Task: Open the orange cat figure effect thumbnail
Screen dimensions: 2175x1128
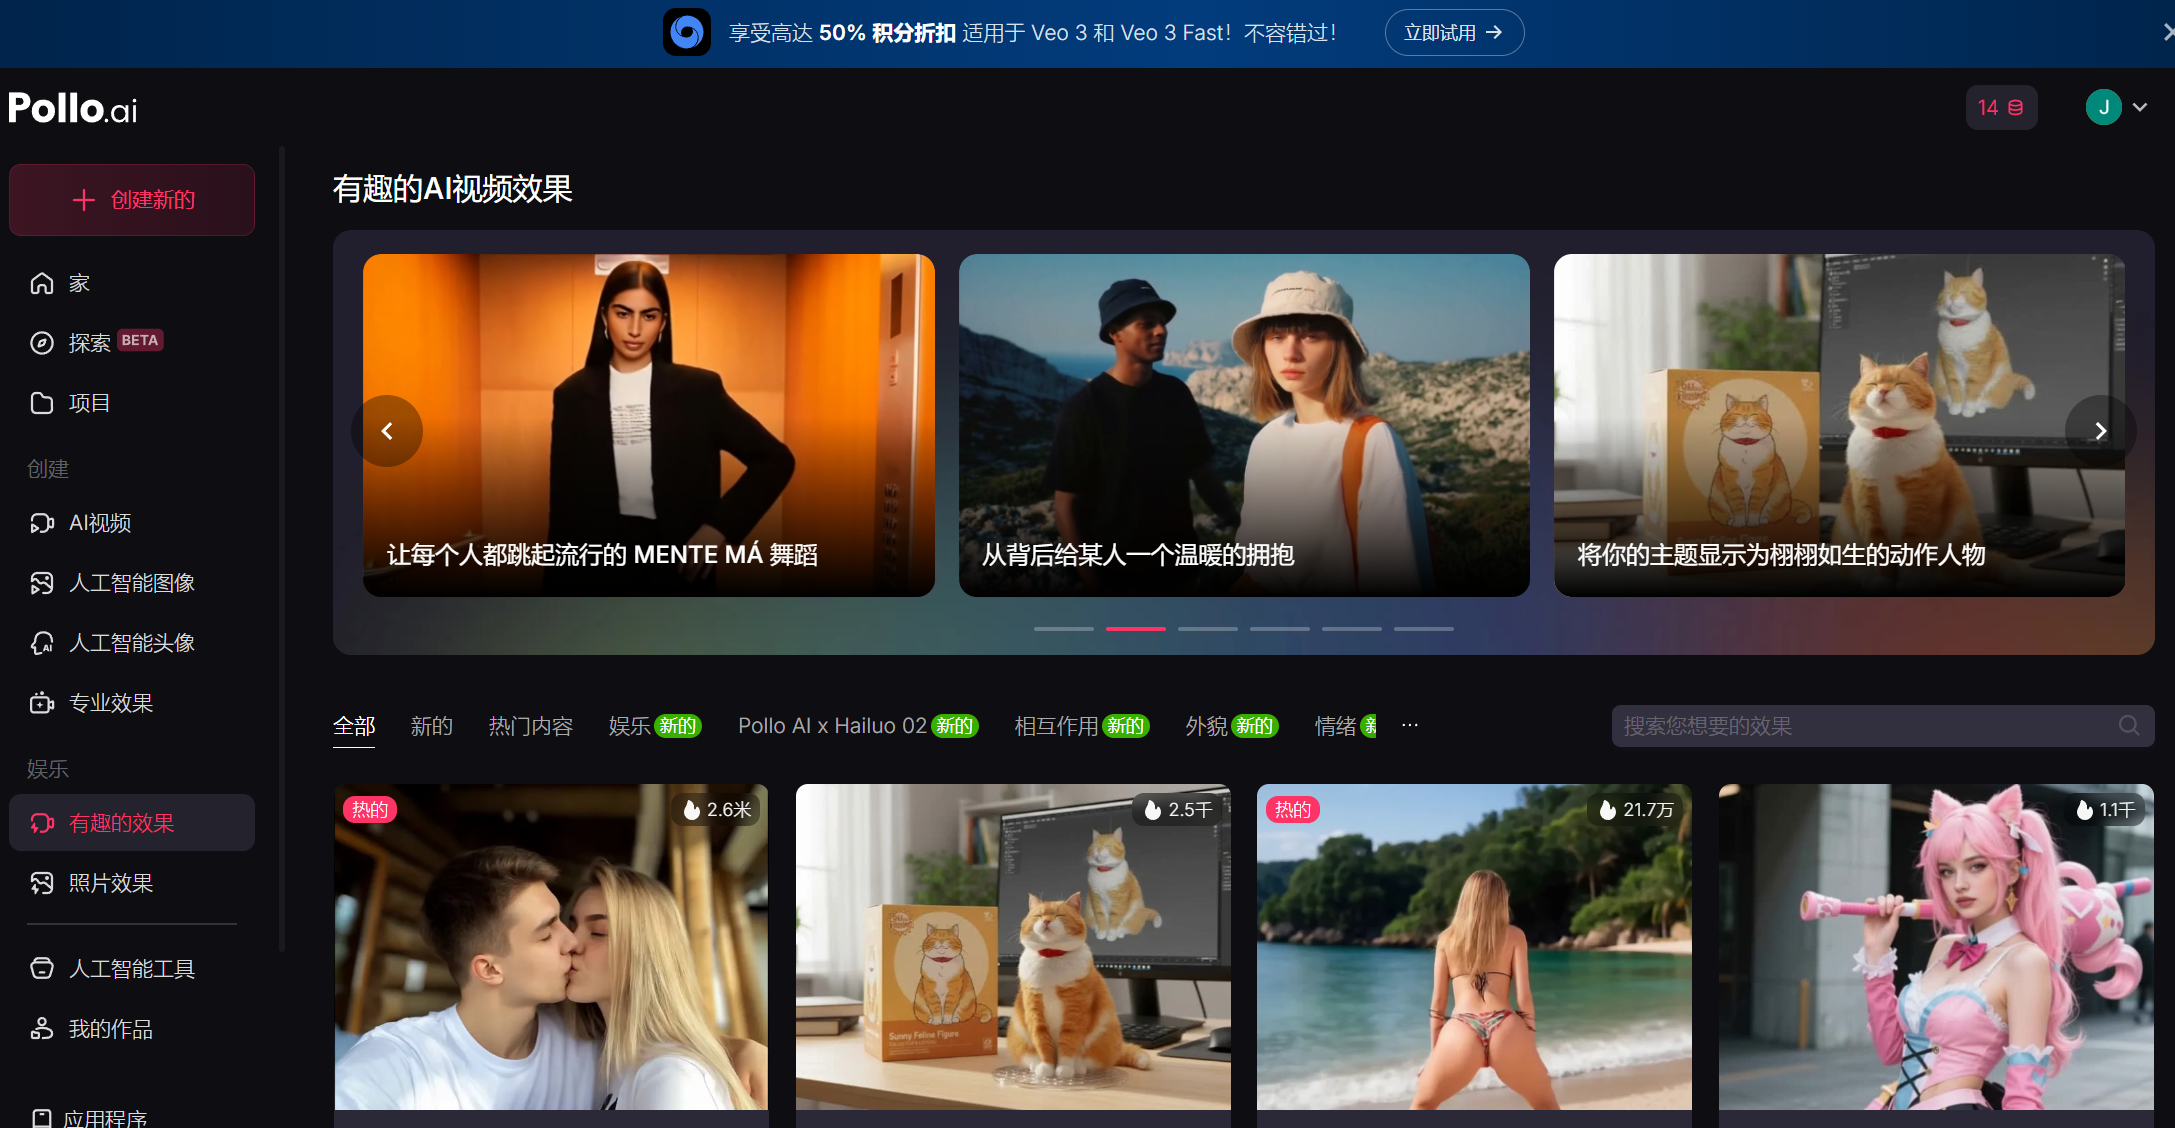Action: click(1013, 947)
